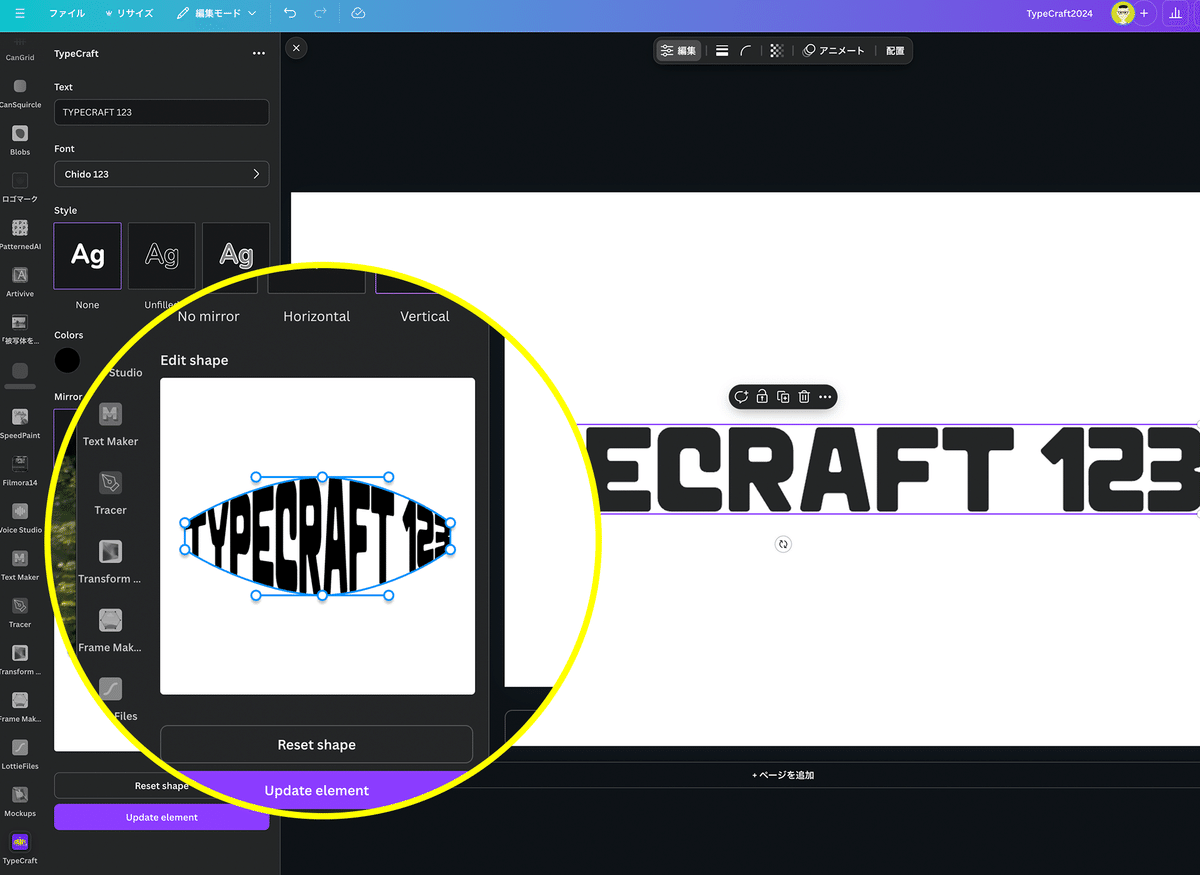1200x875 pixels.
Task: Select the black color swatch under Colors
Action: click(67, 360)
